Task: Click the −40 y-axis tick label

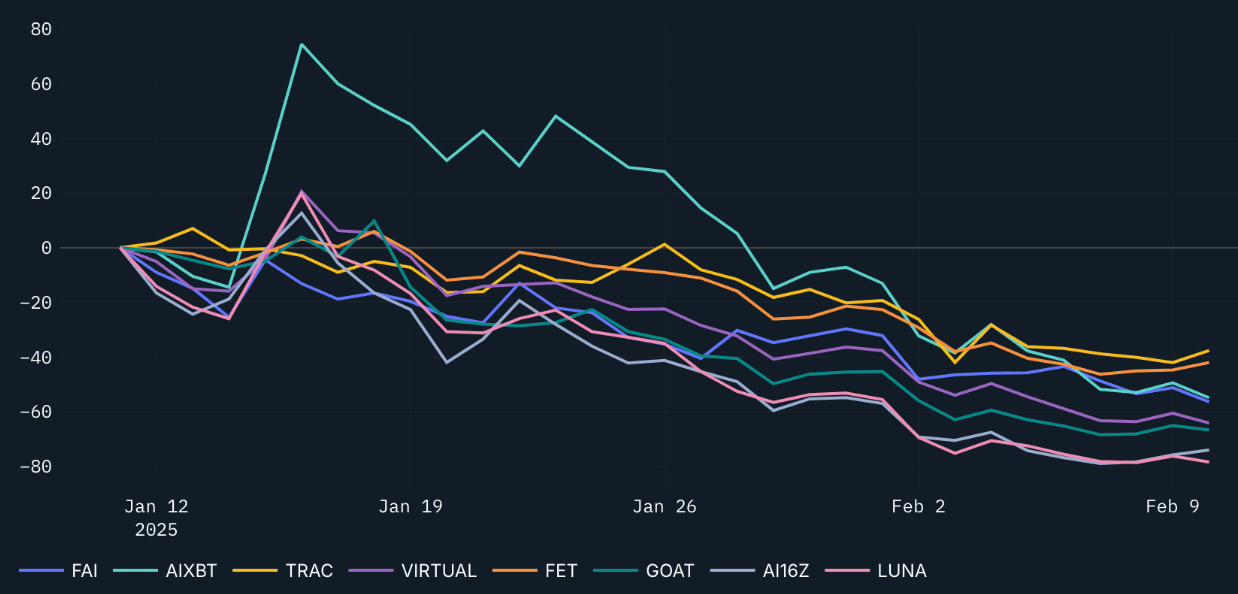Action: tap(36, 357)
